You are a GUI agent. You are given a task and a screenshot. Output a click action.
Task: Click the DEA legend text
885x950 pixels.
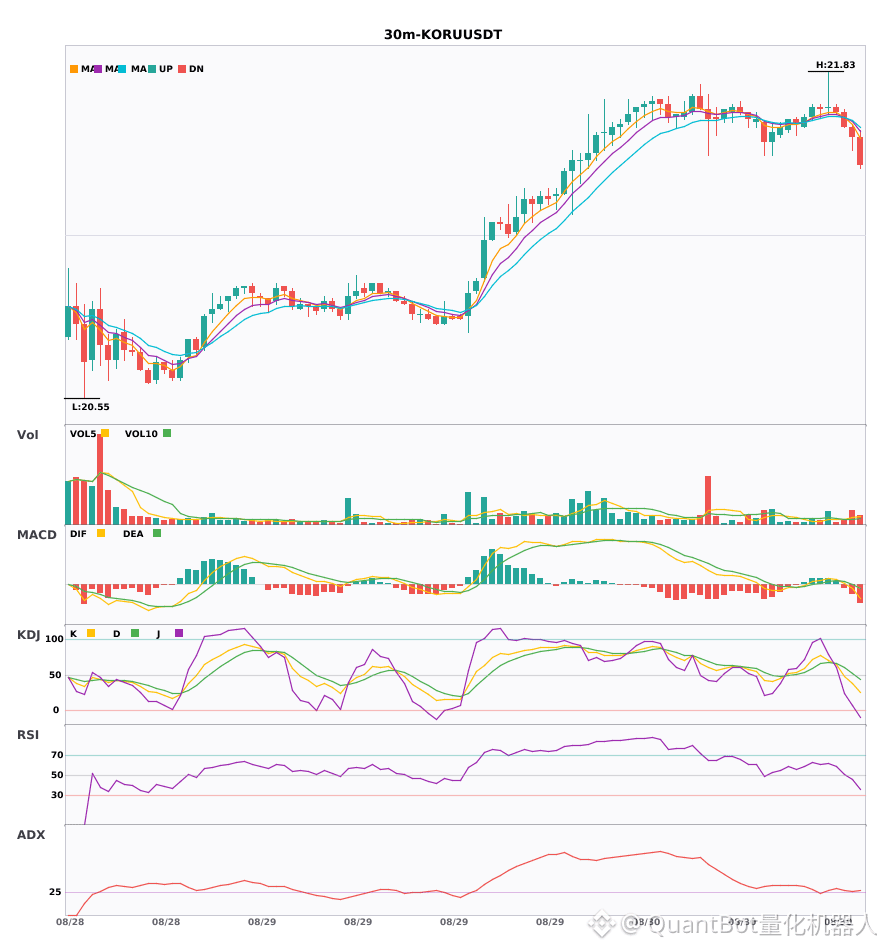[133, 534]
